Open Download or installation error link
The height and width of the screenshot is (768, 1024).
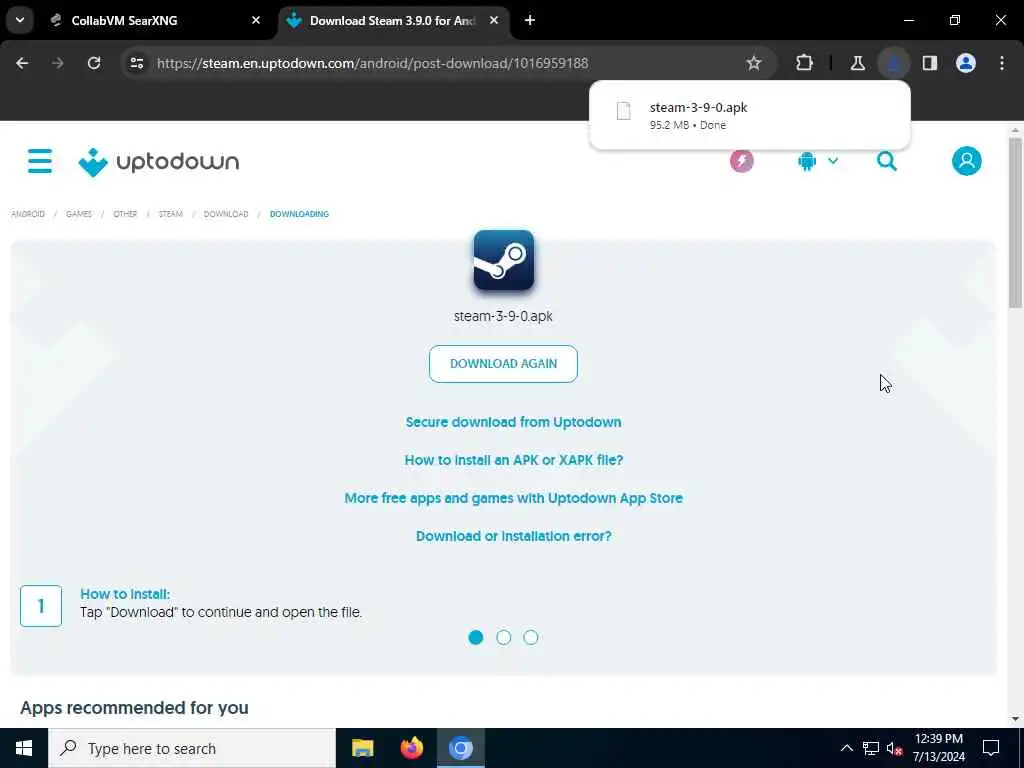pos(513,536)
